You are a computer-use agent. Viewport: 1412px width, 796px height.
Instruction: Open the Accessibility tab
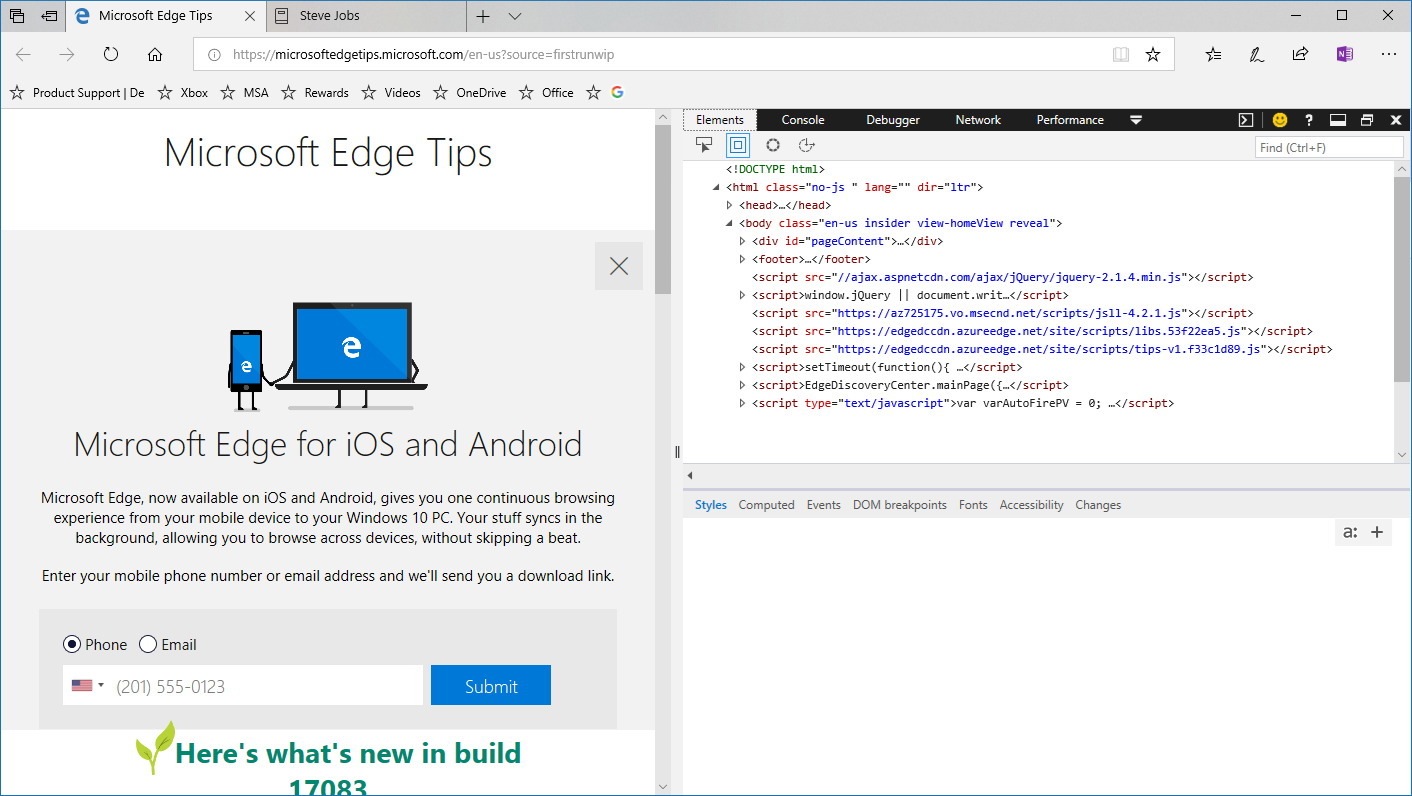[x=1031, y=505]
